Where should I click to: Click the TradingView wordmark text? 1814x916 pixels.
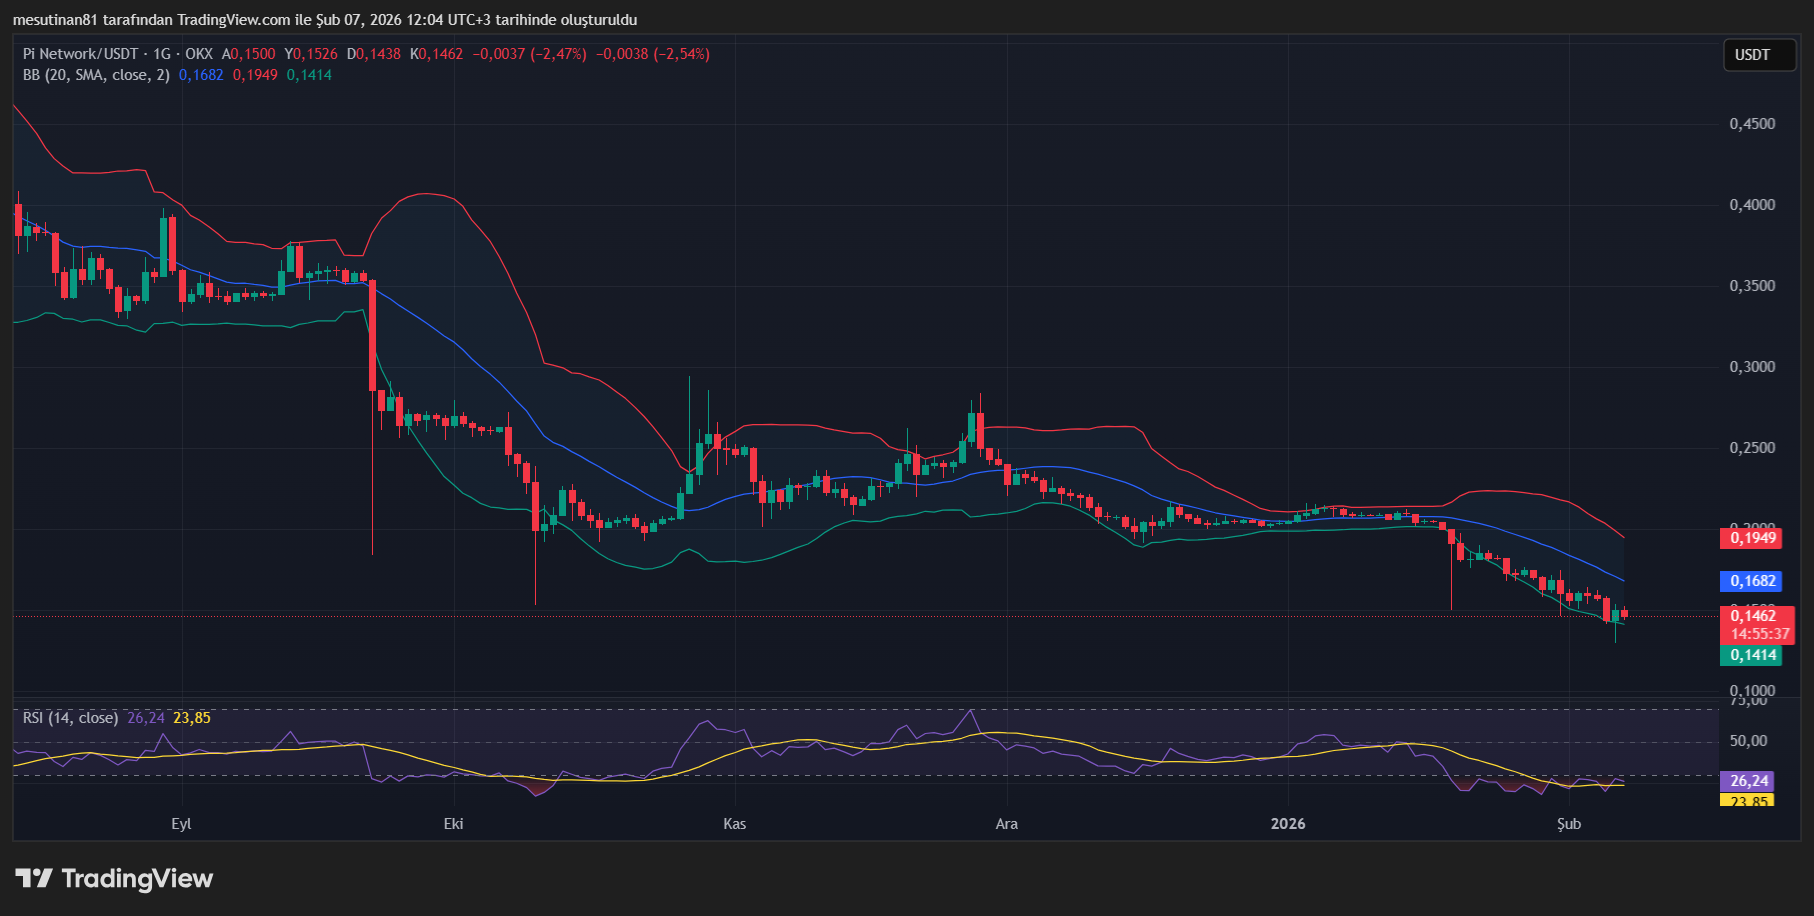tap(137, 878)
